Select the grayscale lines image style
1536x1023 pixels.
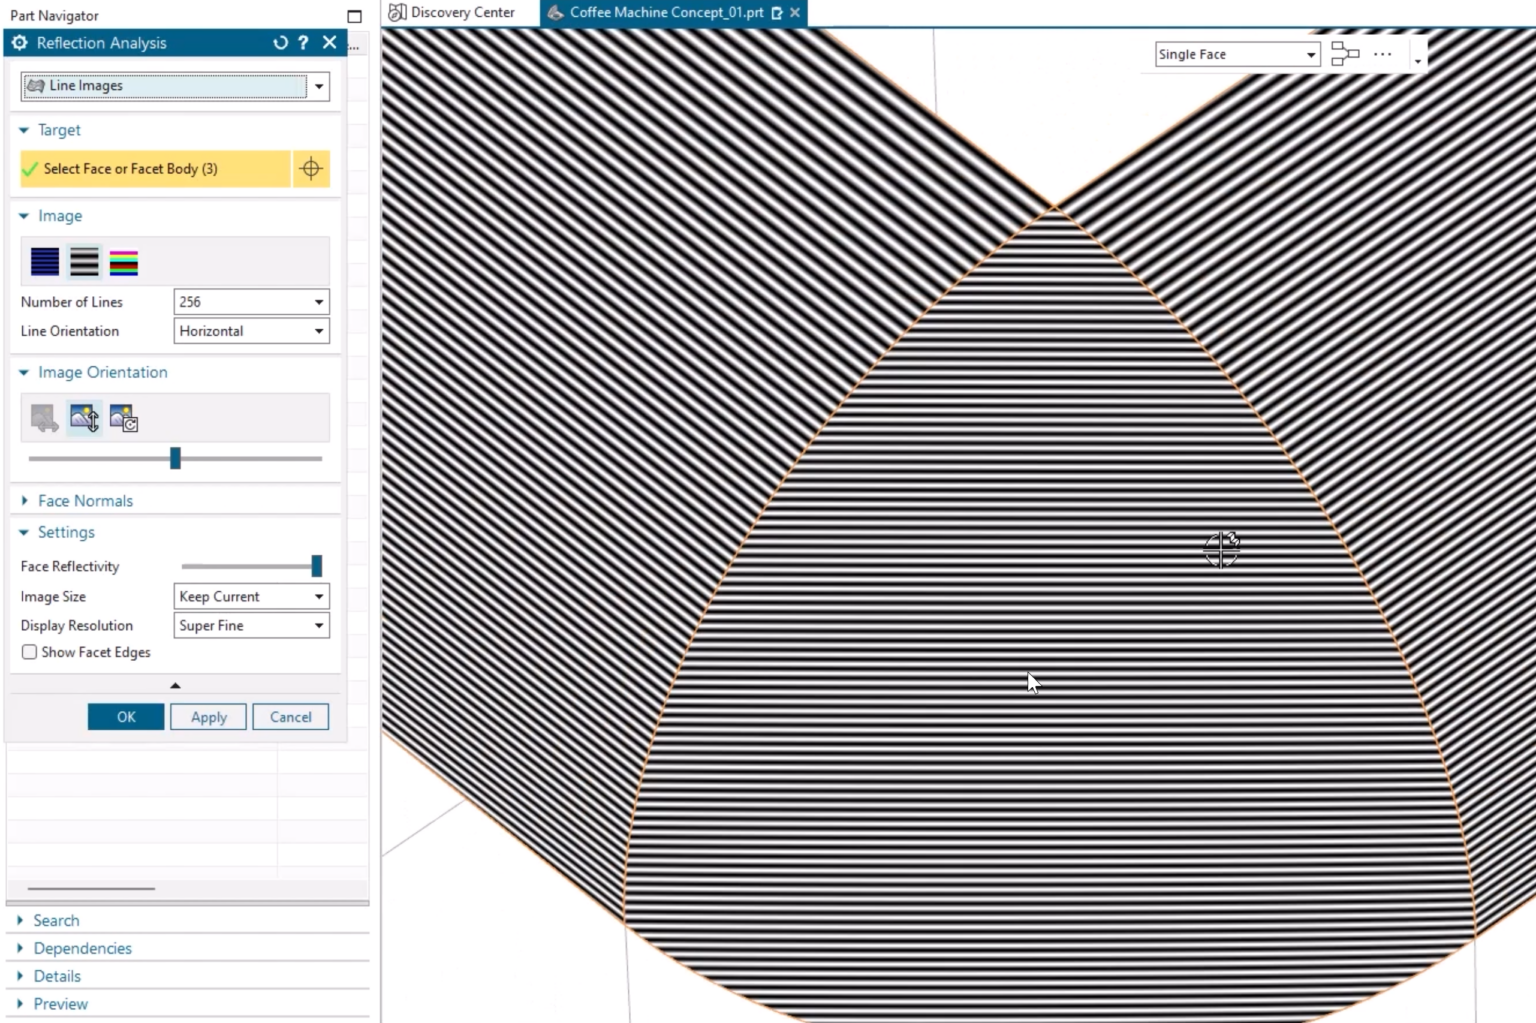click(84, 261)
